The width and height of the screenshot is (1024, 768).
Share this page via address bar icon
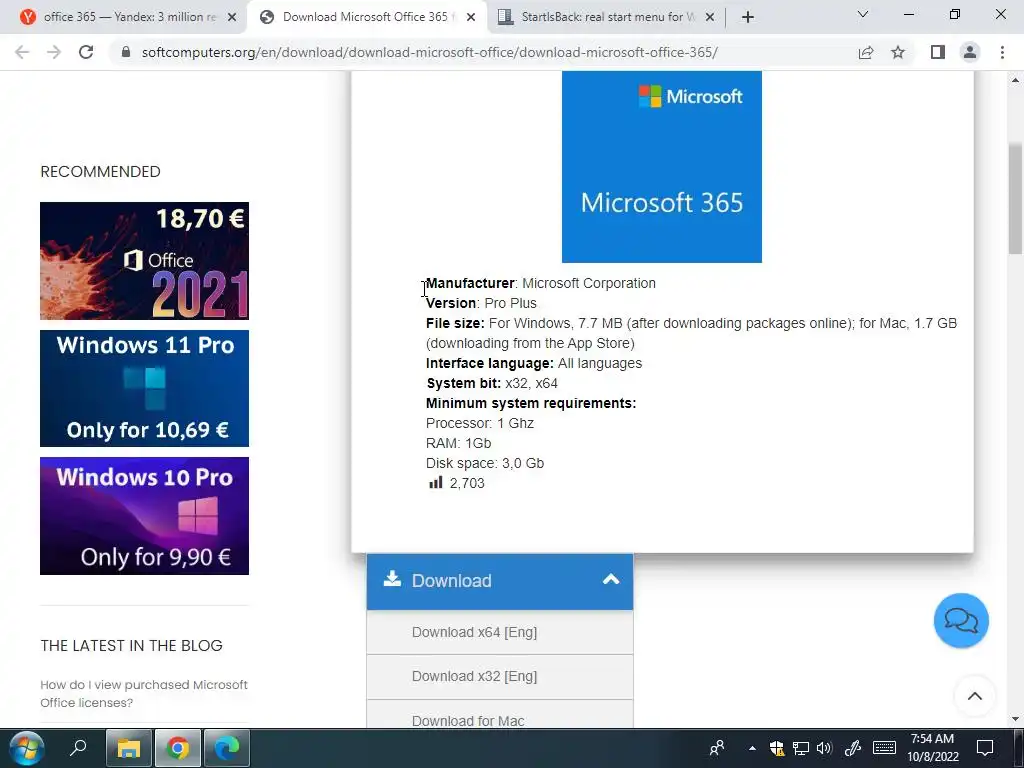(866, 52)
